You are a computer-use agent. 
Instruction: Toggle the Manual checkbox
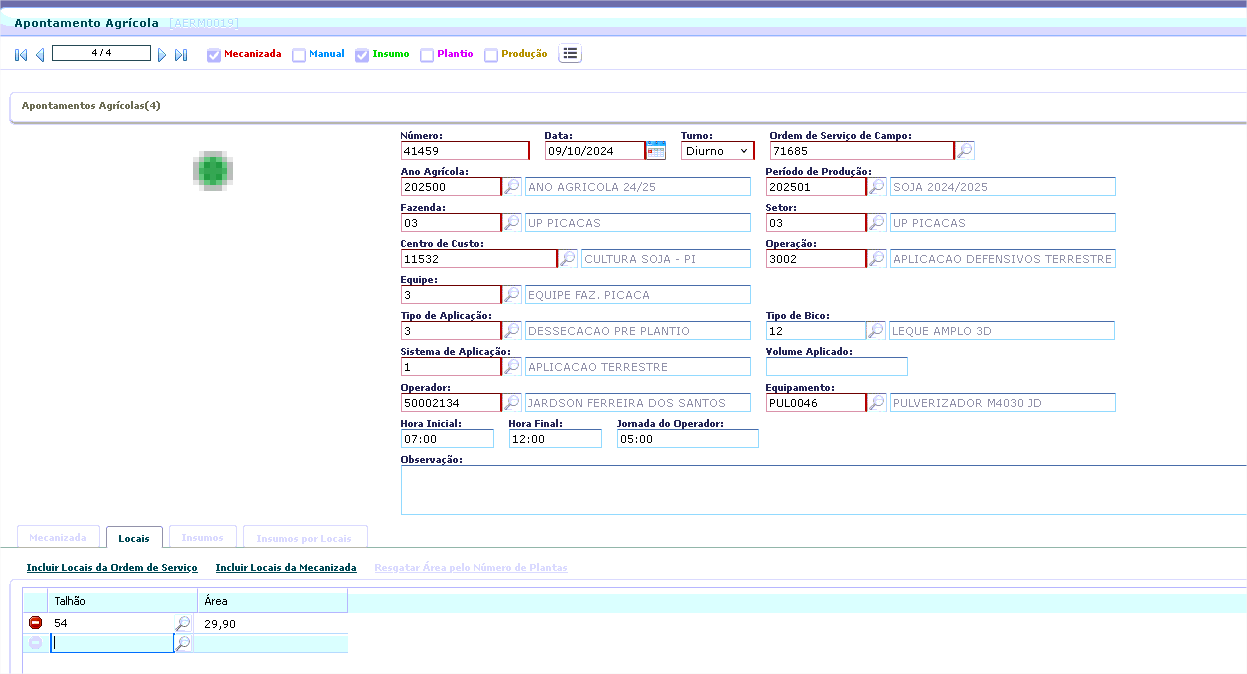299,55
